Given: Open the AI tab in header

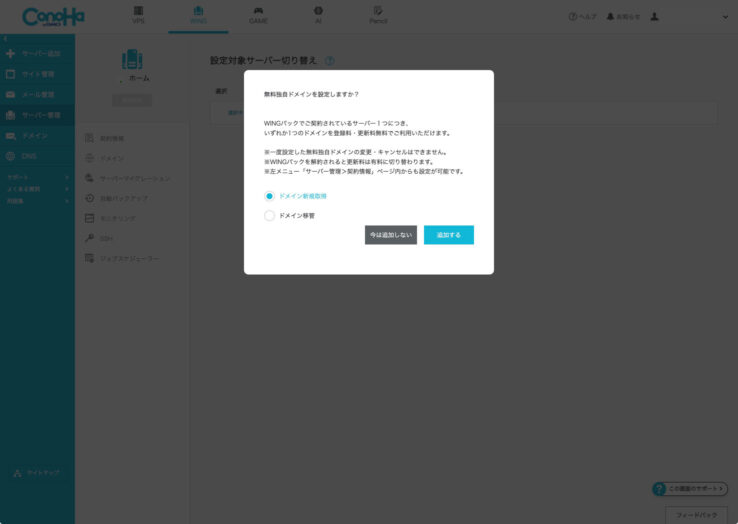Looking at the screenshot, I should [318, 16].
